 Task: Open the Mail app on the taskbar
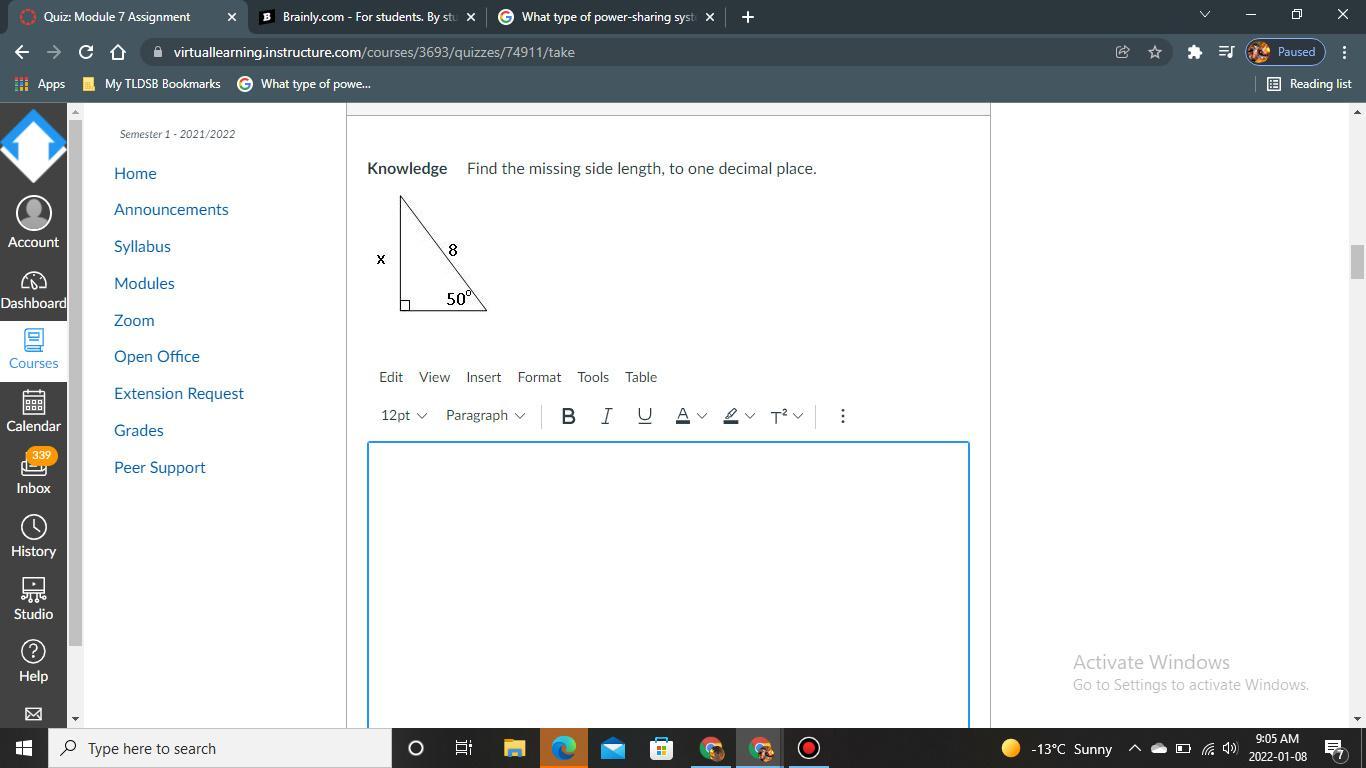(x=612, y=748)
